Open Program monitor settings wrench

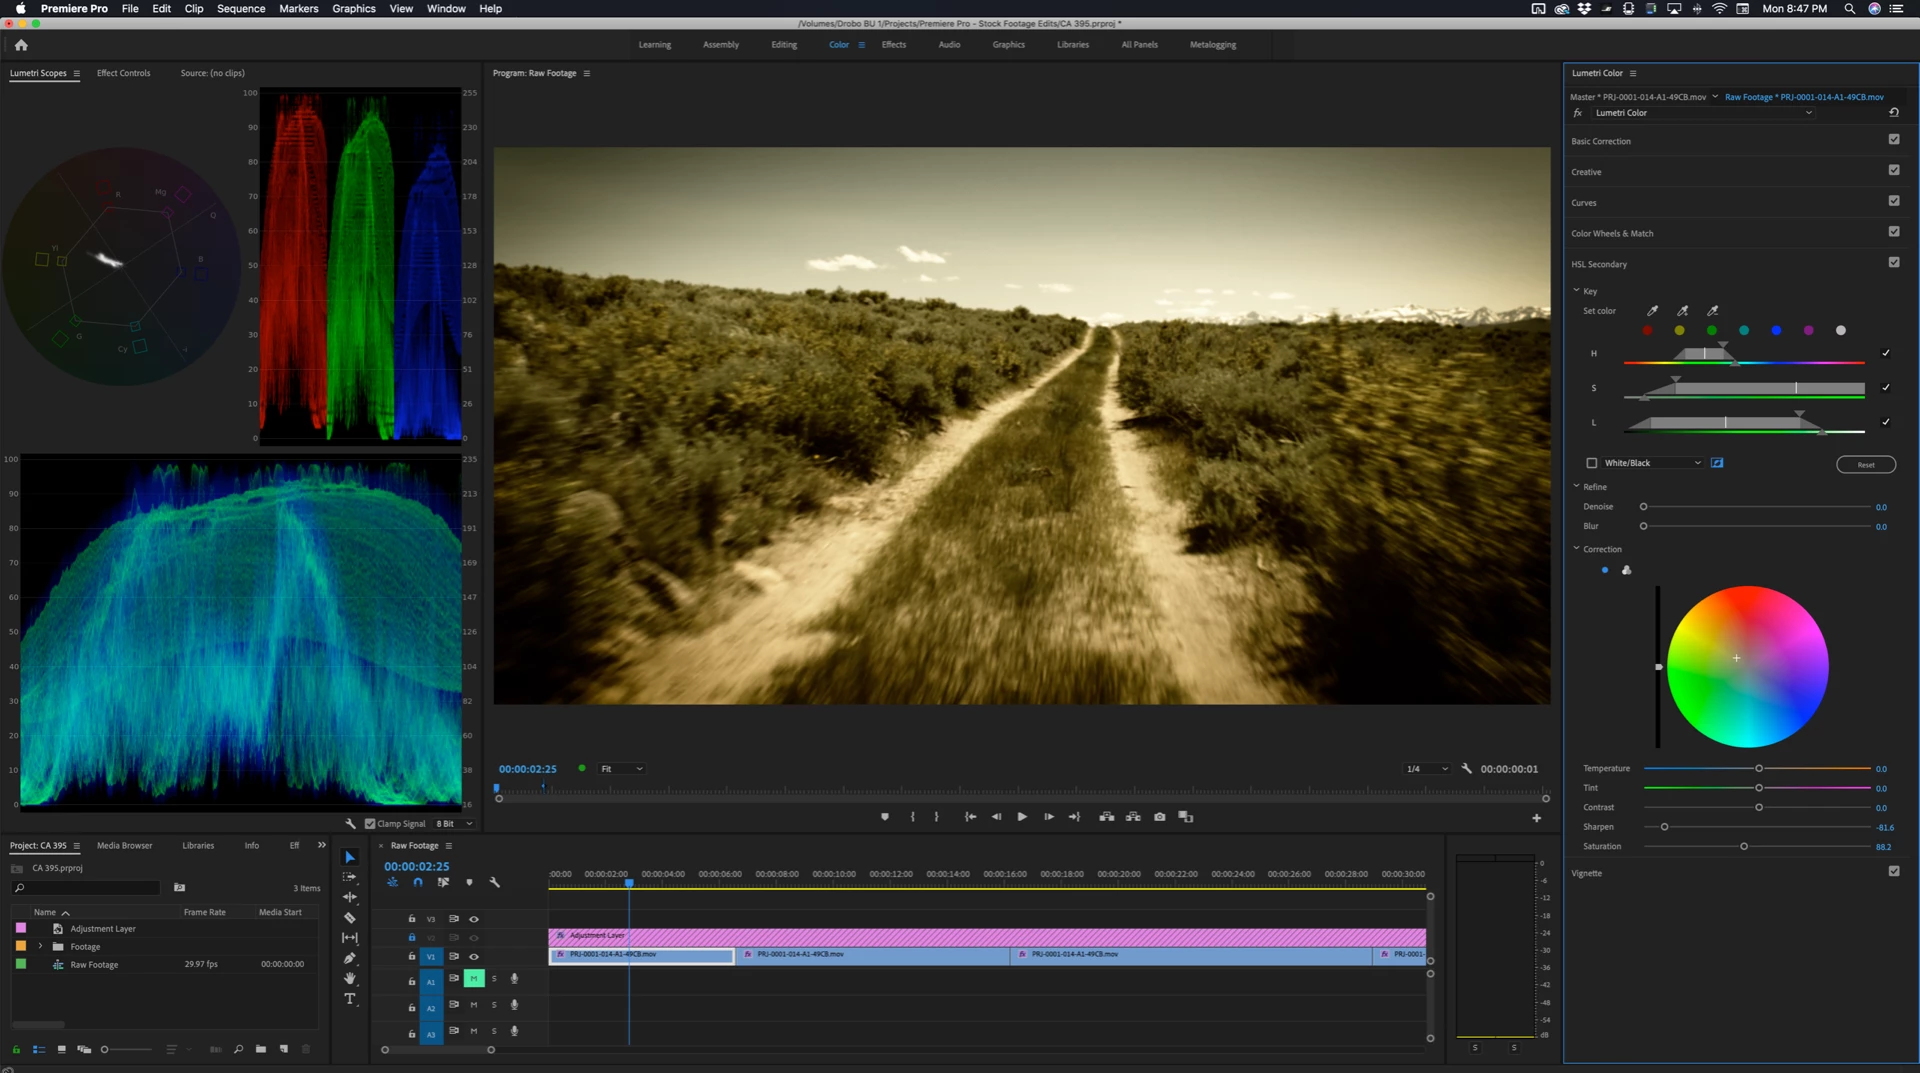tap(1467, 769)
